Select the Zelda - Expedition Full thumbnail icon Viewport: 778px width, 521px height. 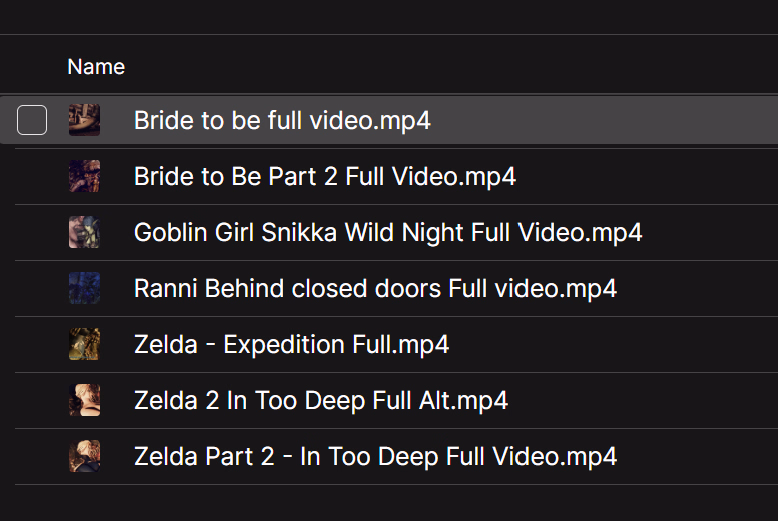tap(84, 345)
